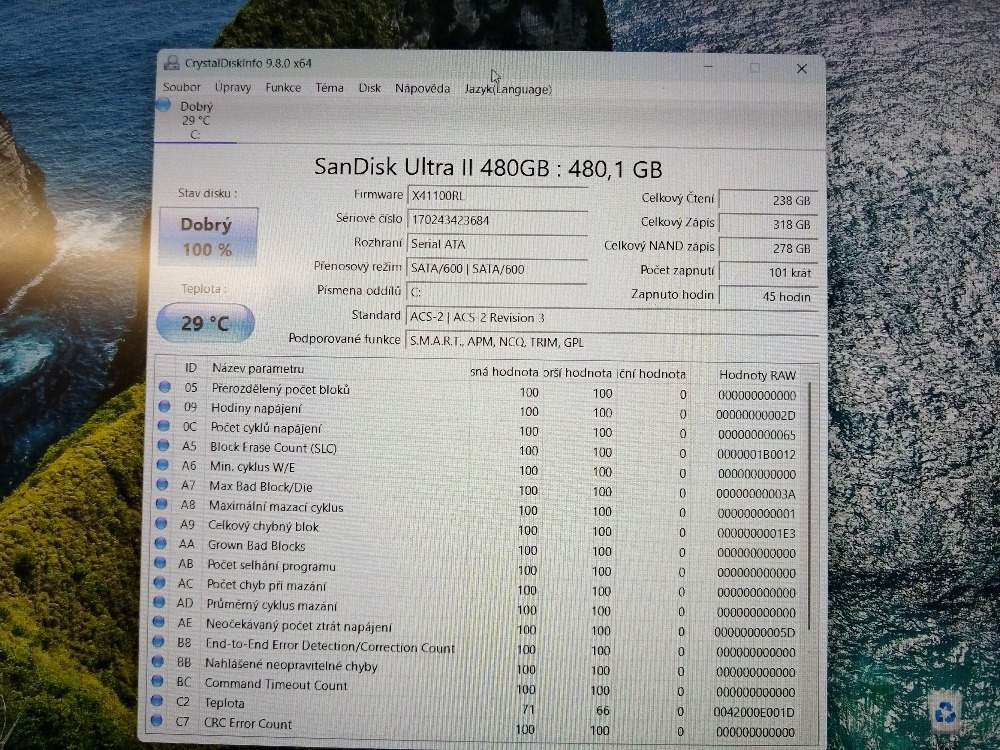Click the RAW value 0042000E001D
The height and width of the screenshot is (750, 1000).
[x=754, y=712]
